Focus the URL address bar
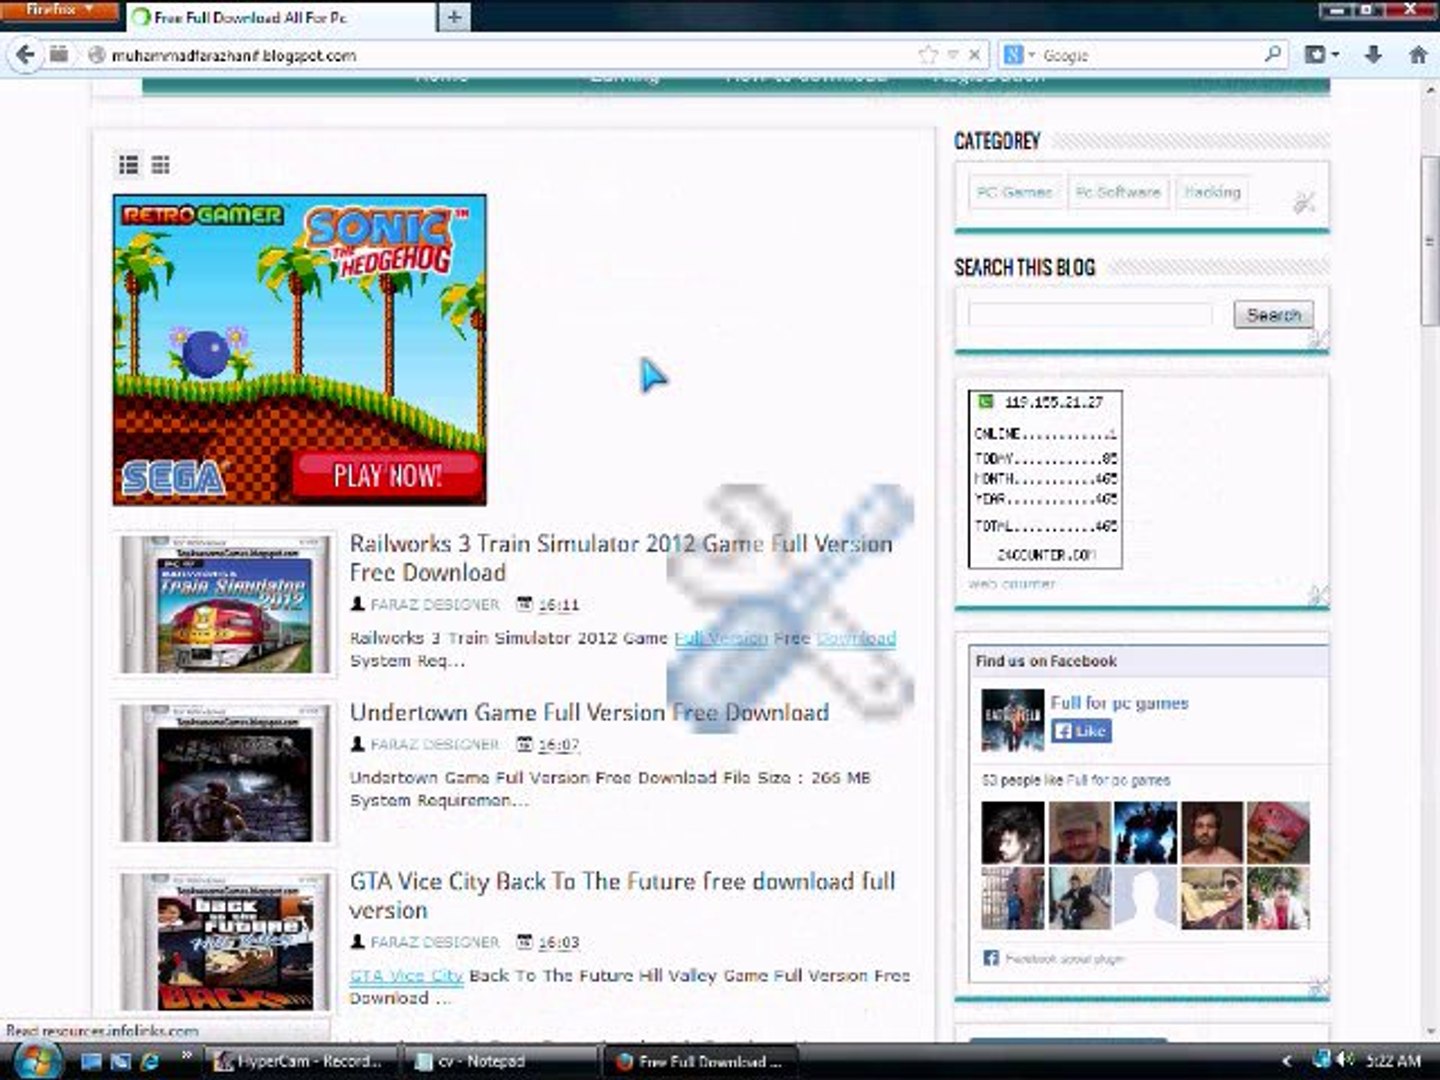Viewport: 1440px width, 1080px height. pos(510,55)
